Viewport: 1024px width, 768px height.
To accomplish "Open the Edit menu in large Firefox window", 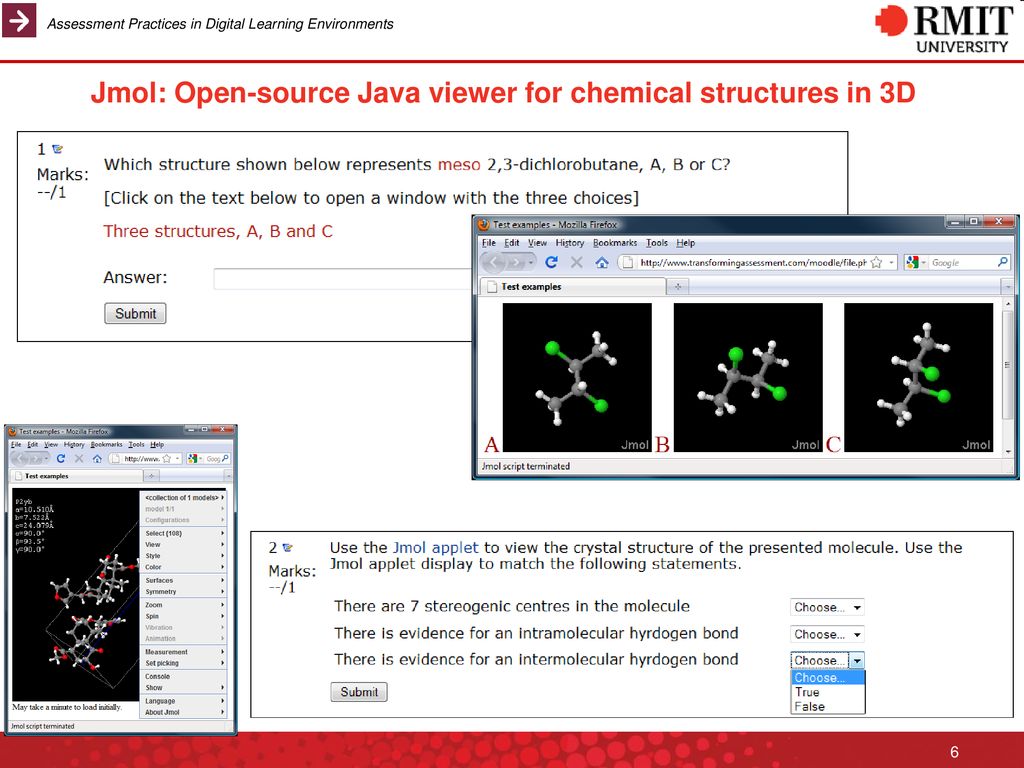I will tap(511, 242).
